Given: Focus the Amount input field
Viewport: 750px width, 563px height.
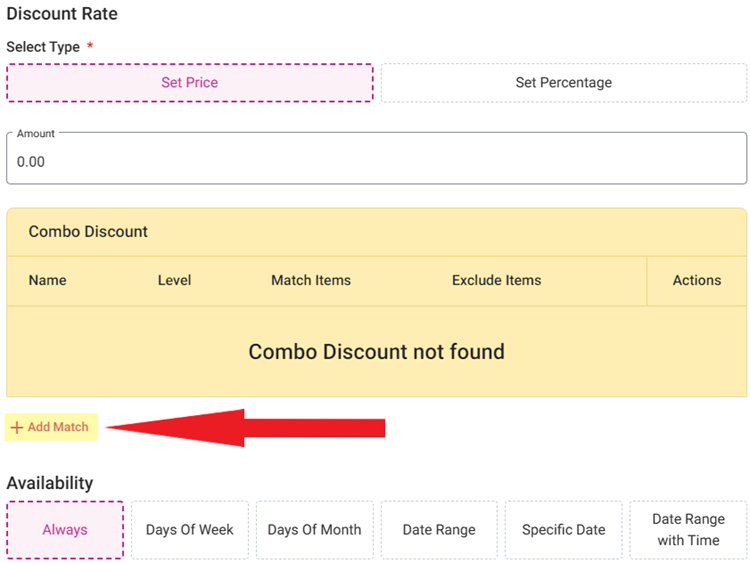Looking at the screenshot, I should (376, 161).
